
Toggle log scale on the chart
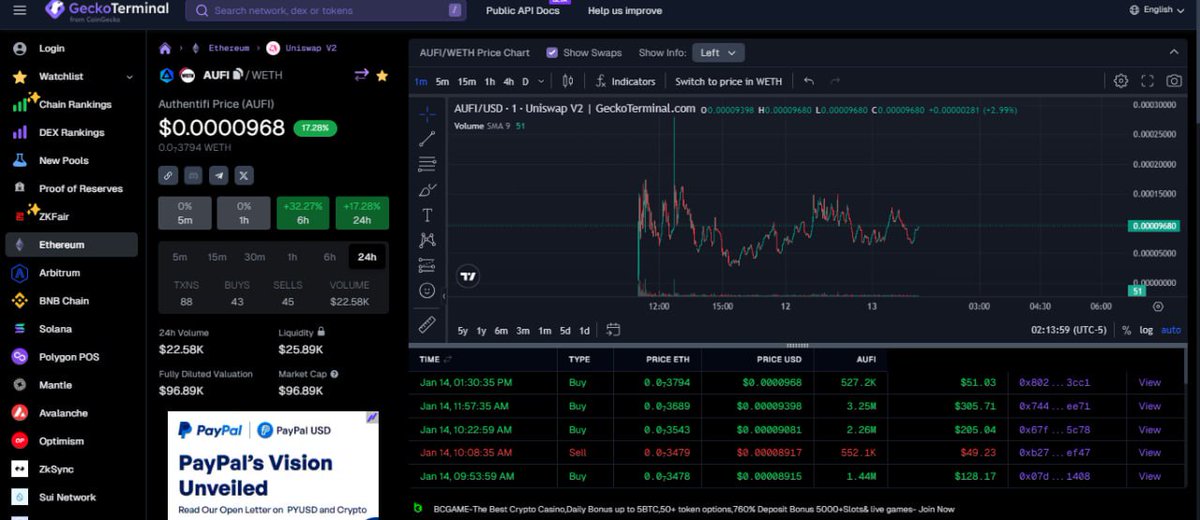tap(1145, 330)
